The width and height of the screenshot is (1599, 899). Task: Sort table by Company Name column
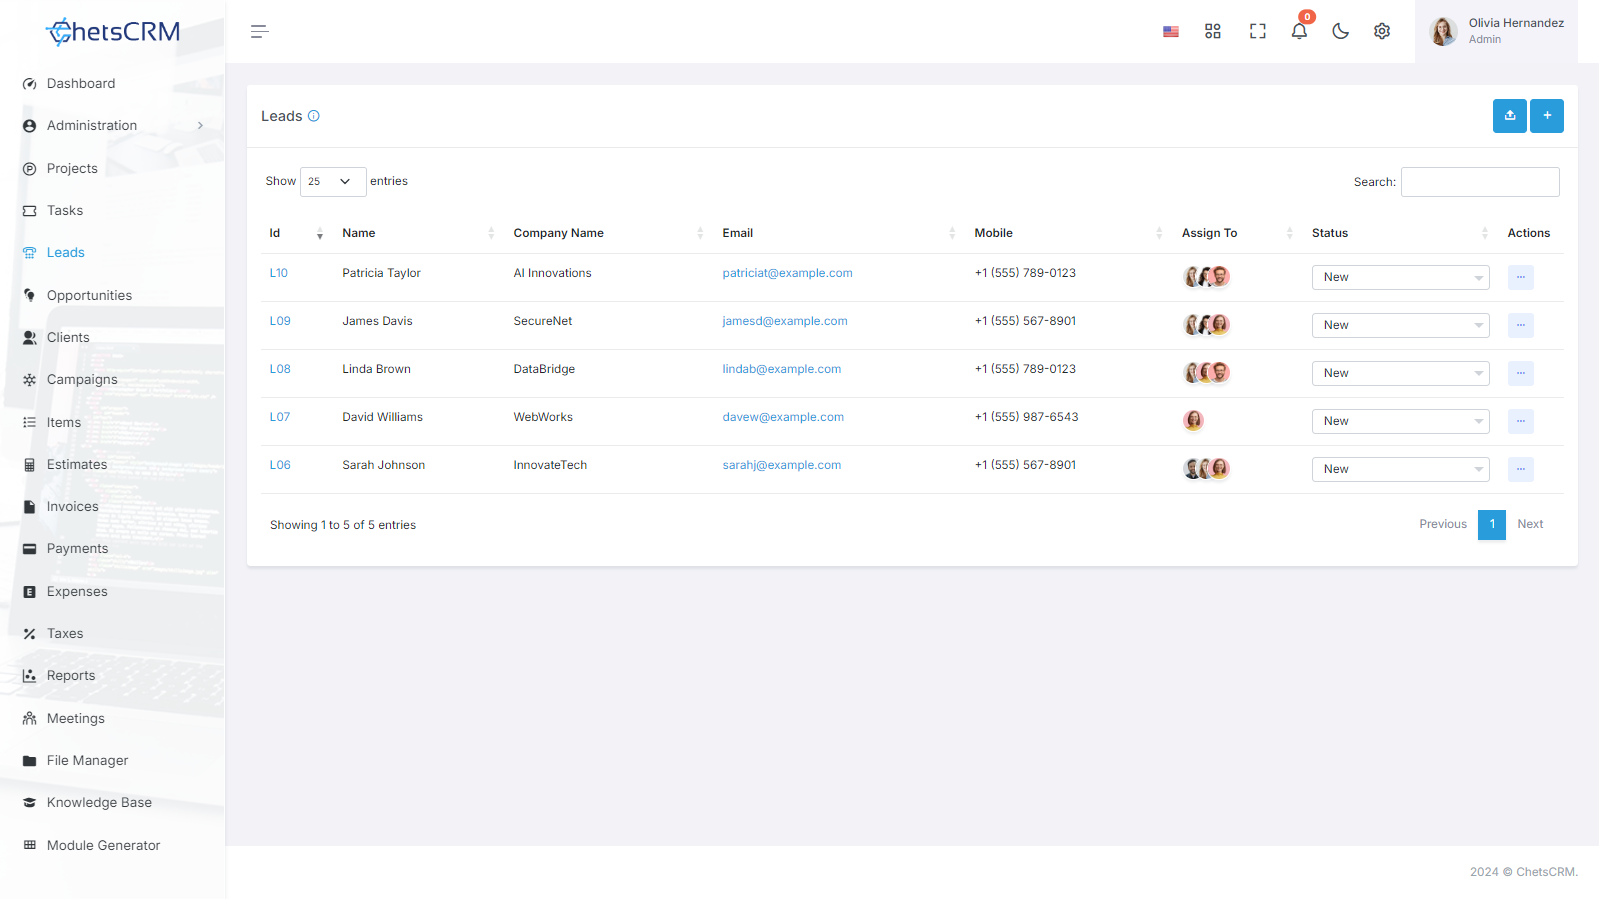tap(608, 233)
